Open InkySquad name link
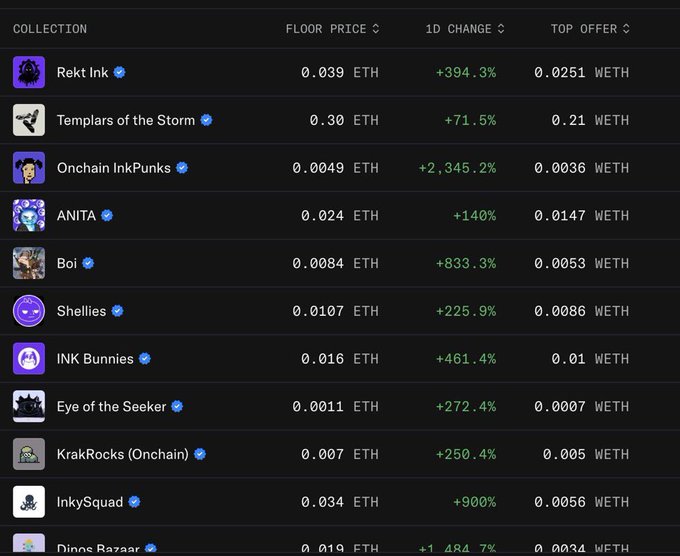This screenshot has height=556, width=680. [90, 501]
